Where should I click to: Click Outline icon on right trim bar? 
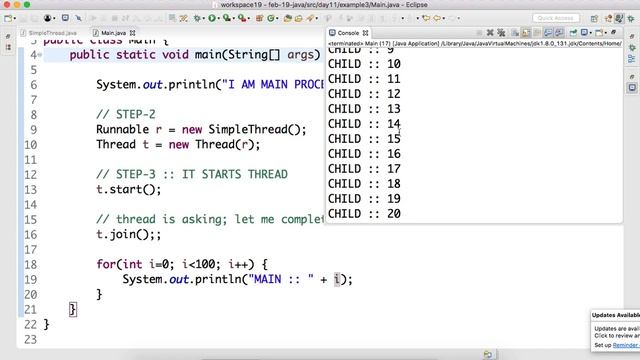pos(632,59)
